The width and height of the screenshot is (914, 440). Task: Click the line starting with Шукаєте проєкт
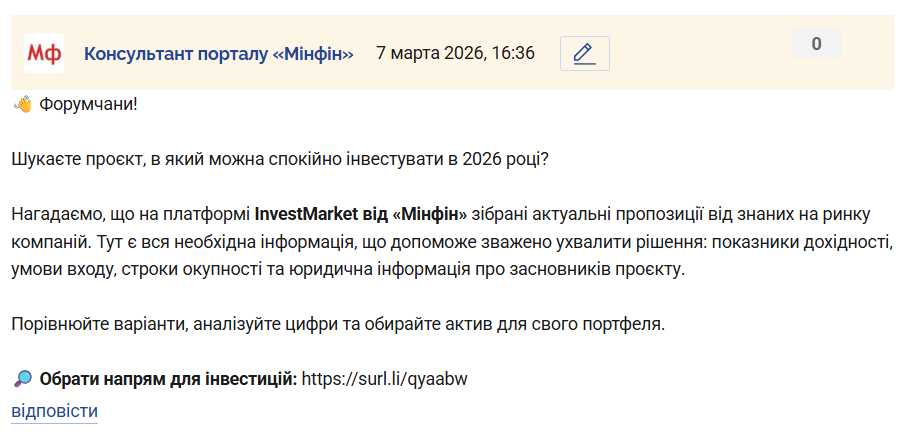[x=280, y=159]
